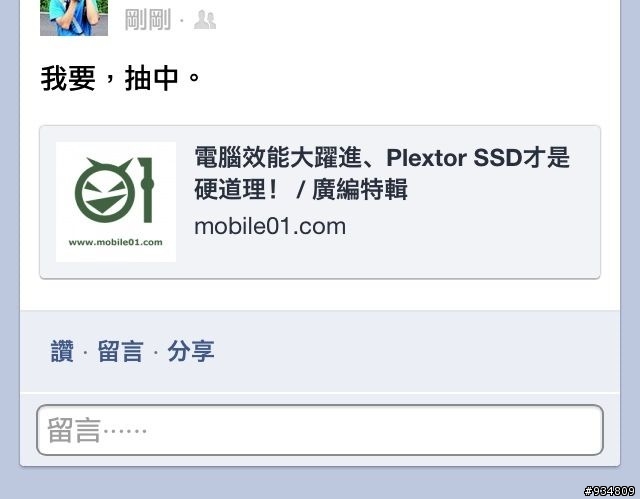Image resolution: width=640 pixels, height=499 pixels.
Task: Click the mobile01.com domain text
Action: pos(270,226)
